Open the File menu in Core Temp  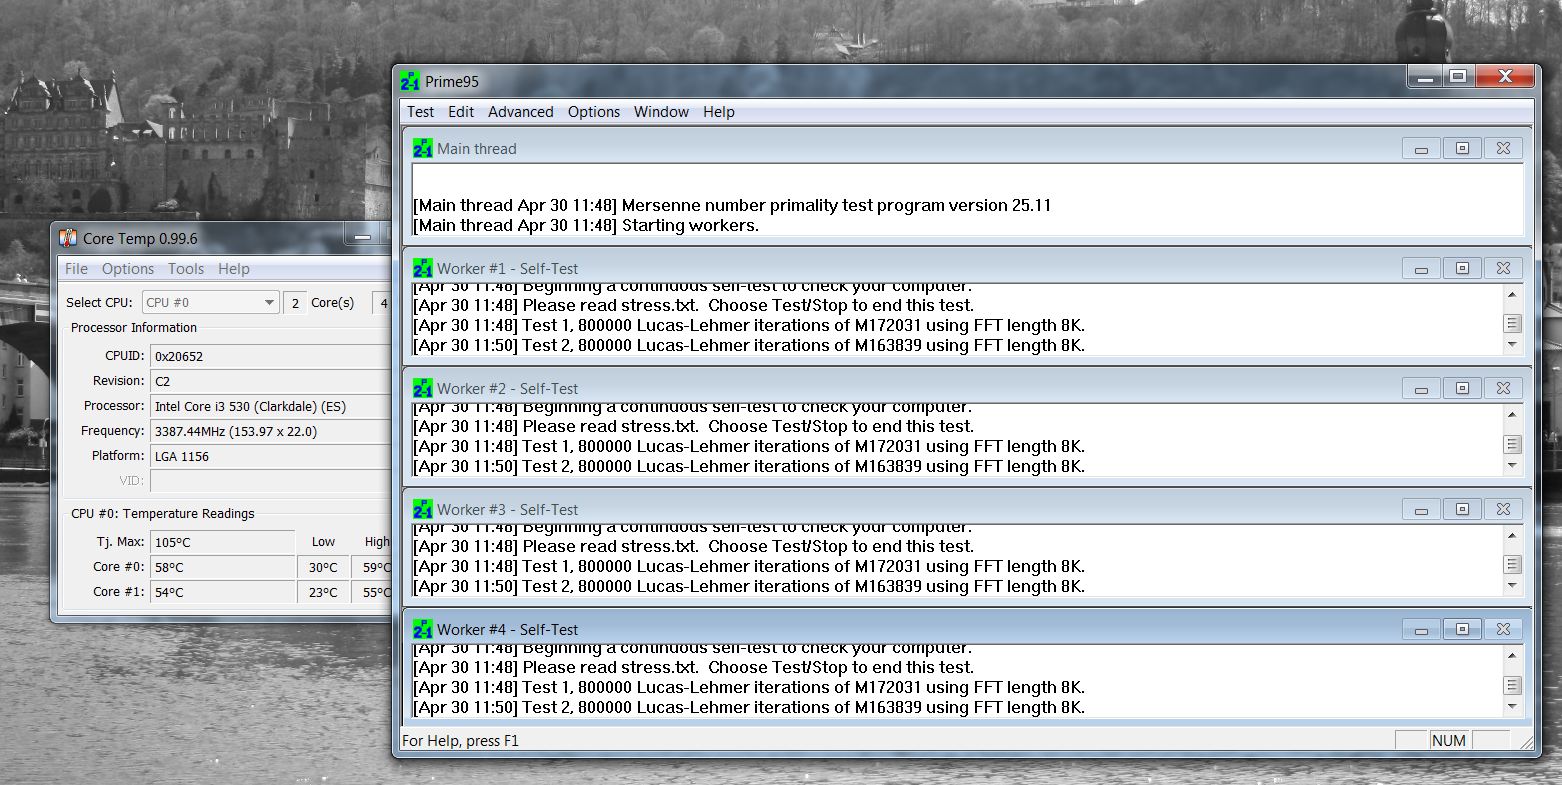76,269
